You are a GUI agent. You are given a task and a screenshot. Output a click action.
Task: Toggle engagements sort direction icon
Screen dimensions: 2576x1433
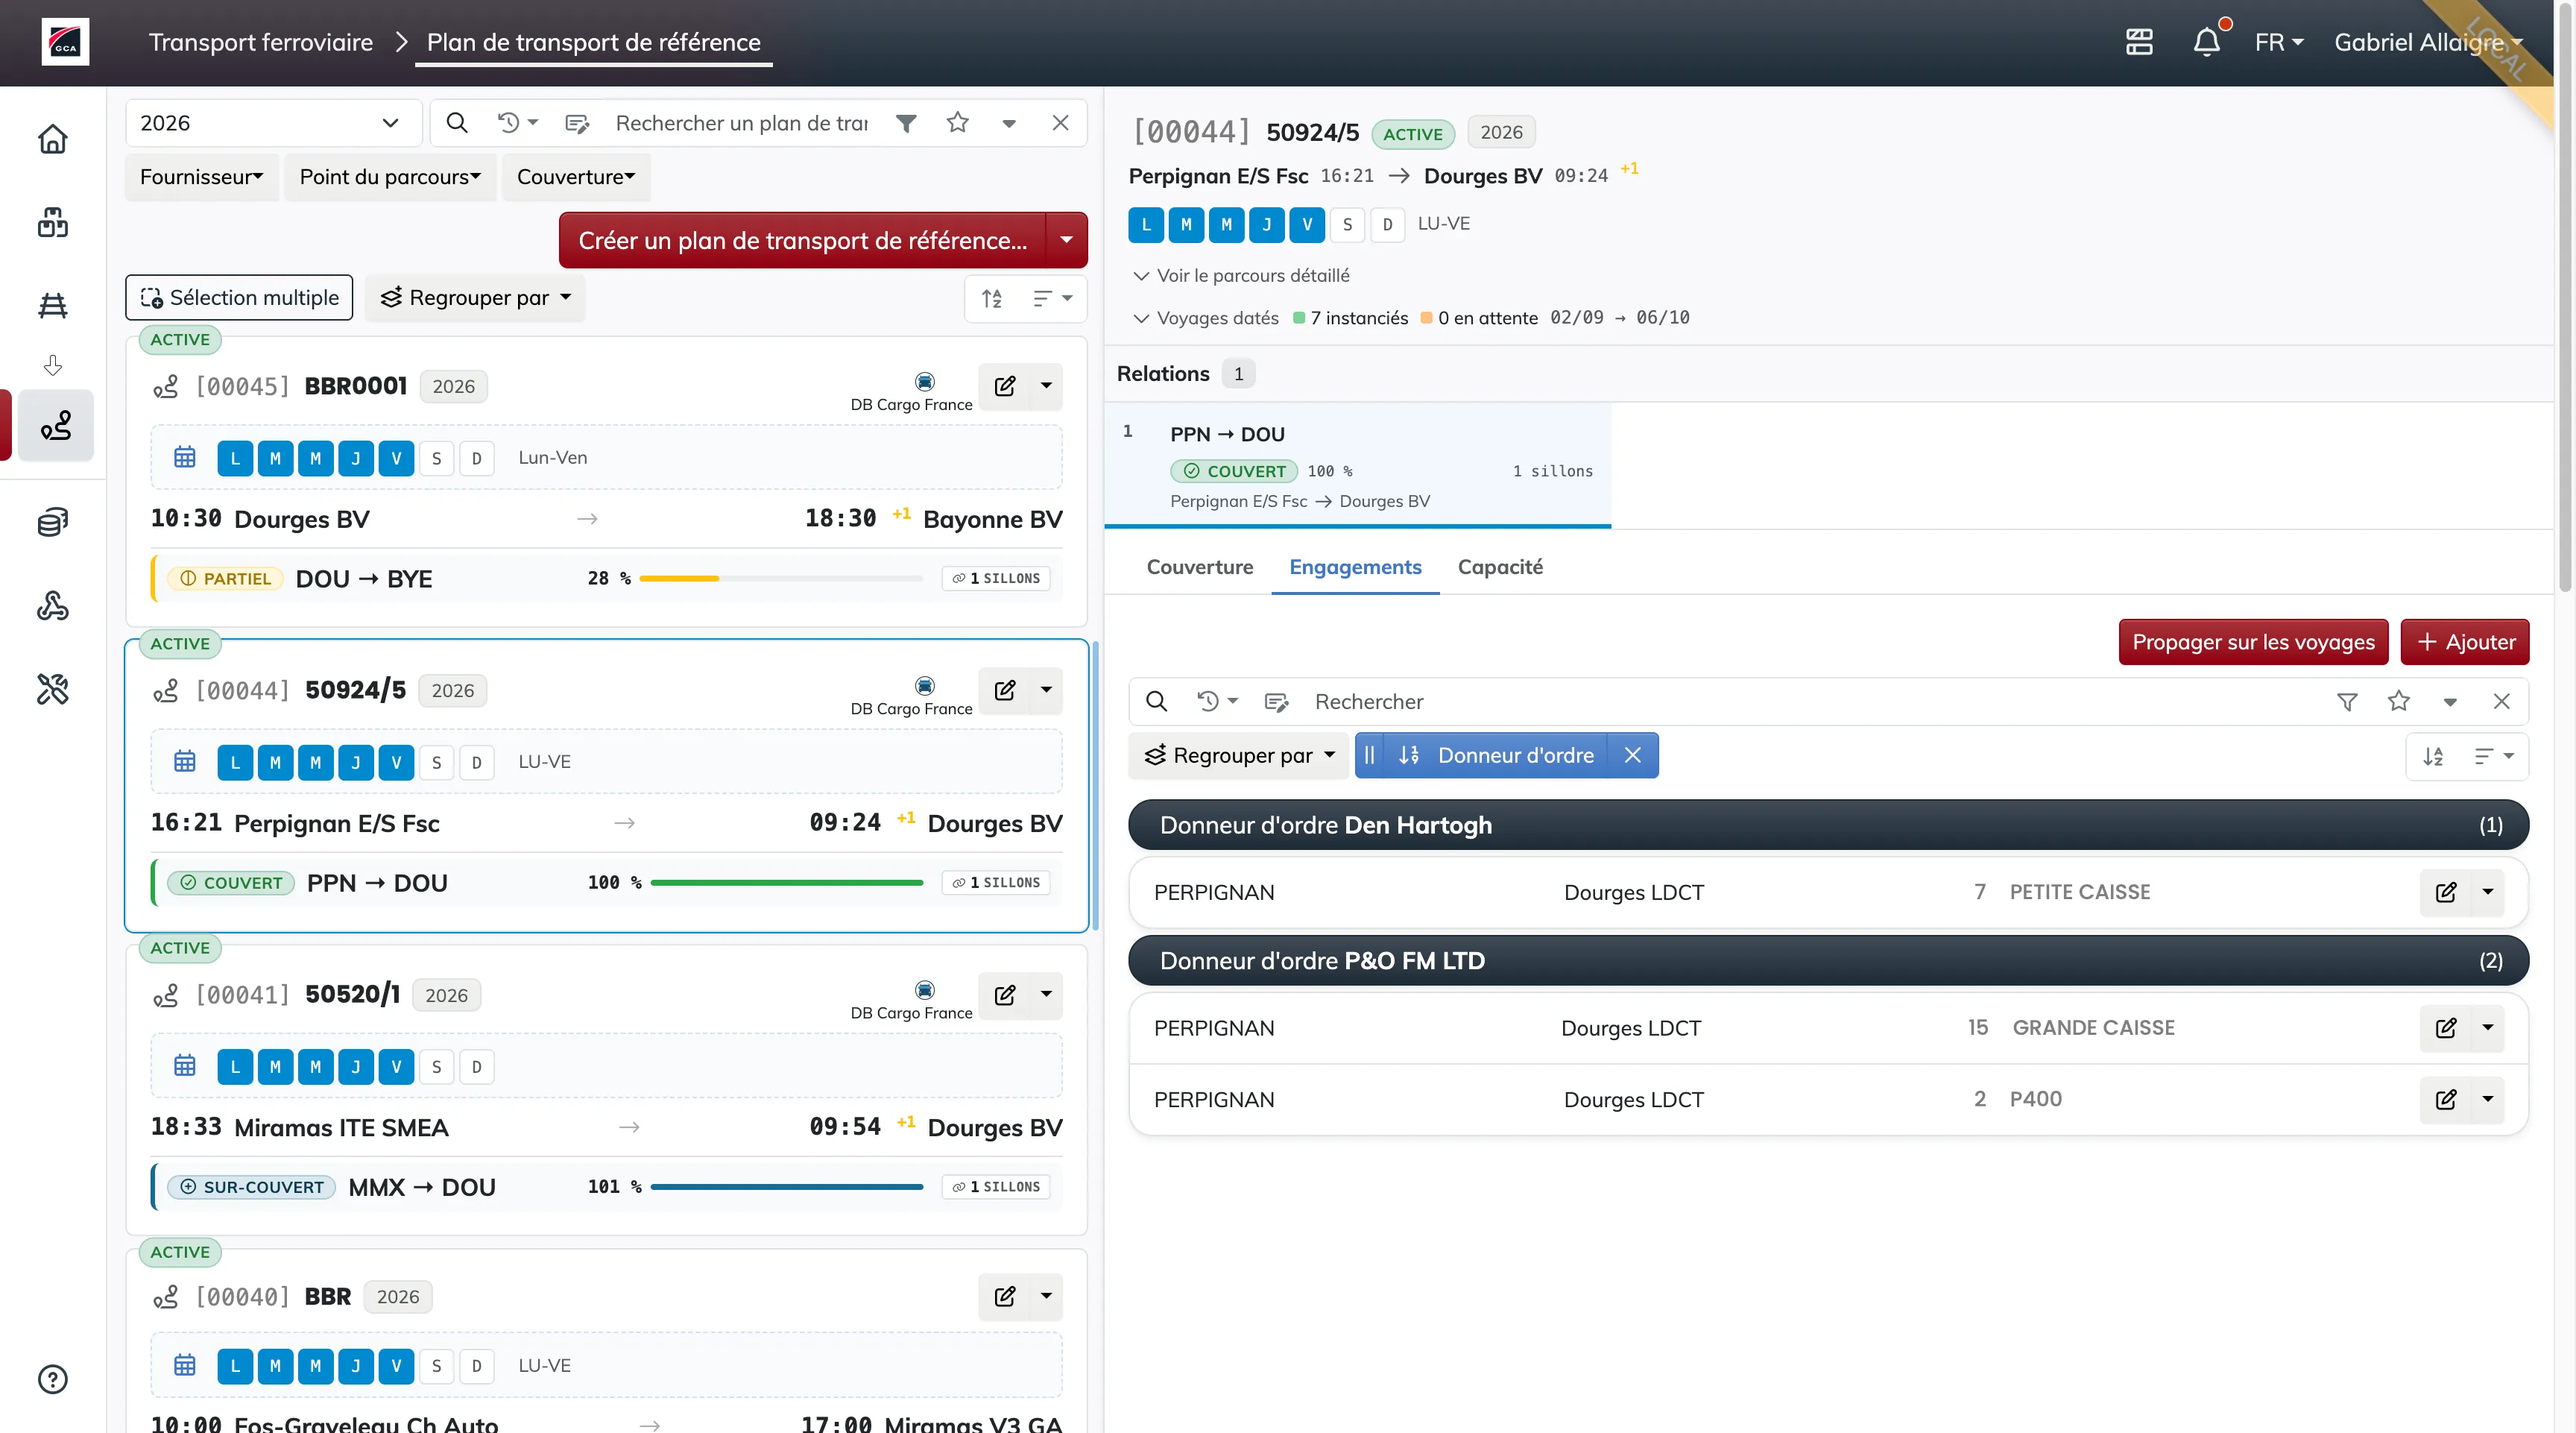[2433, 757]
